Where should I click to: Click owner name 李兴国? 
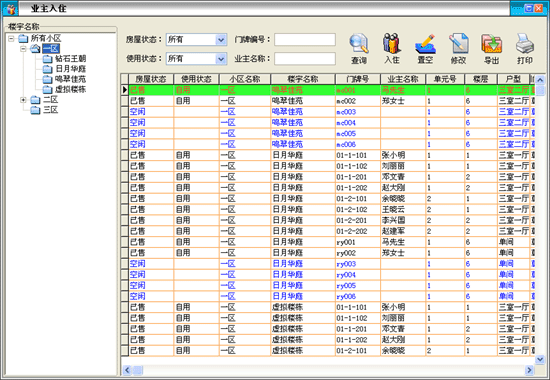(393, 220)
